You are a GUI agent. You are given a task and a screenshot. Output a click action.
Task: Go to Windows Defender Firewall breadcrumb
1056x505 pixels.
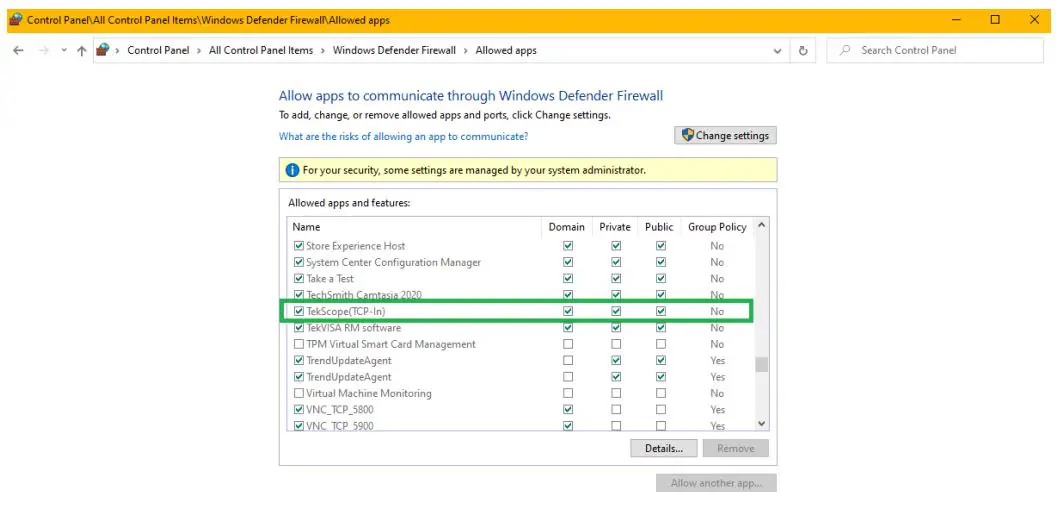pos(394,50)
